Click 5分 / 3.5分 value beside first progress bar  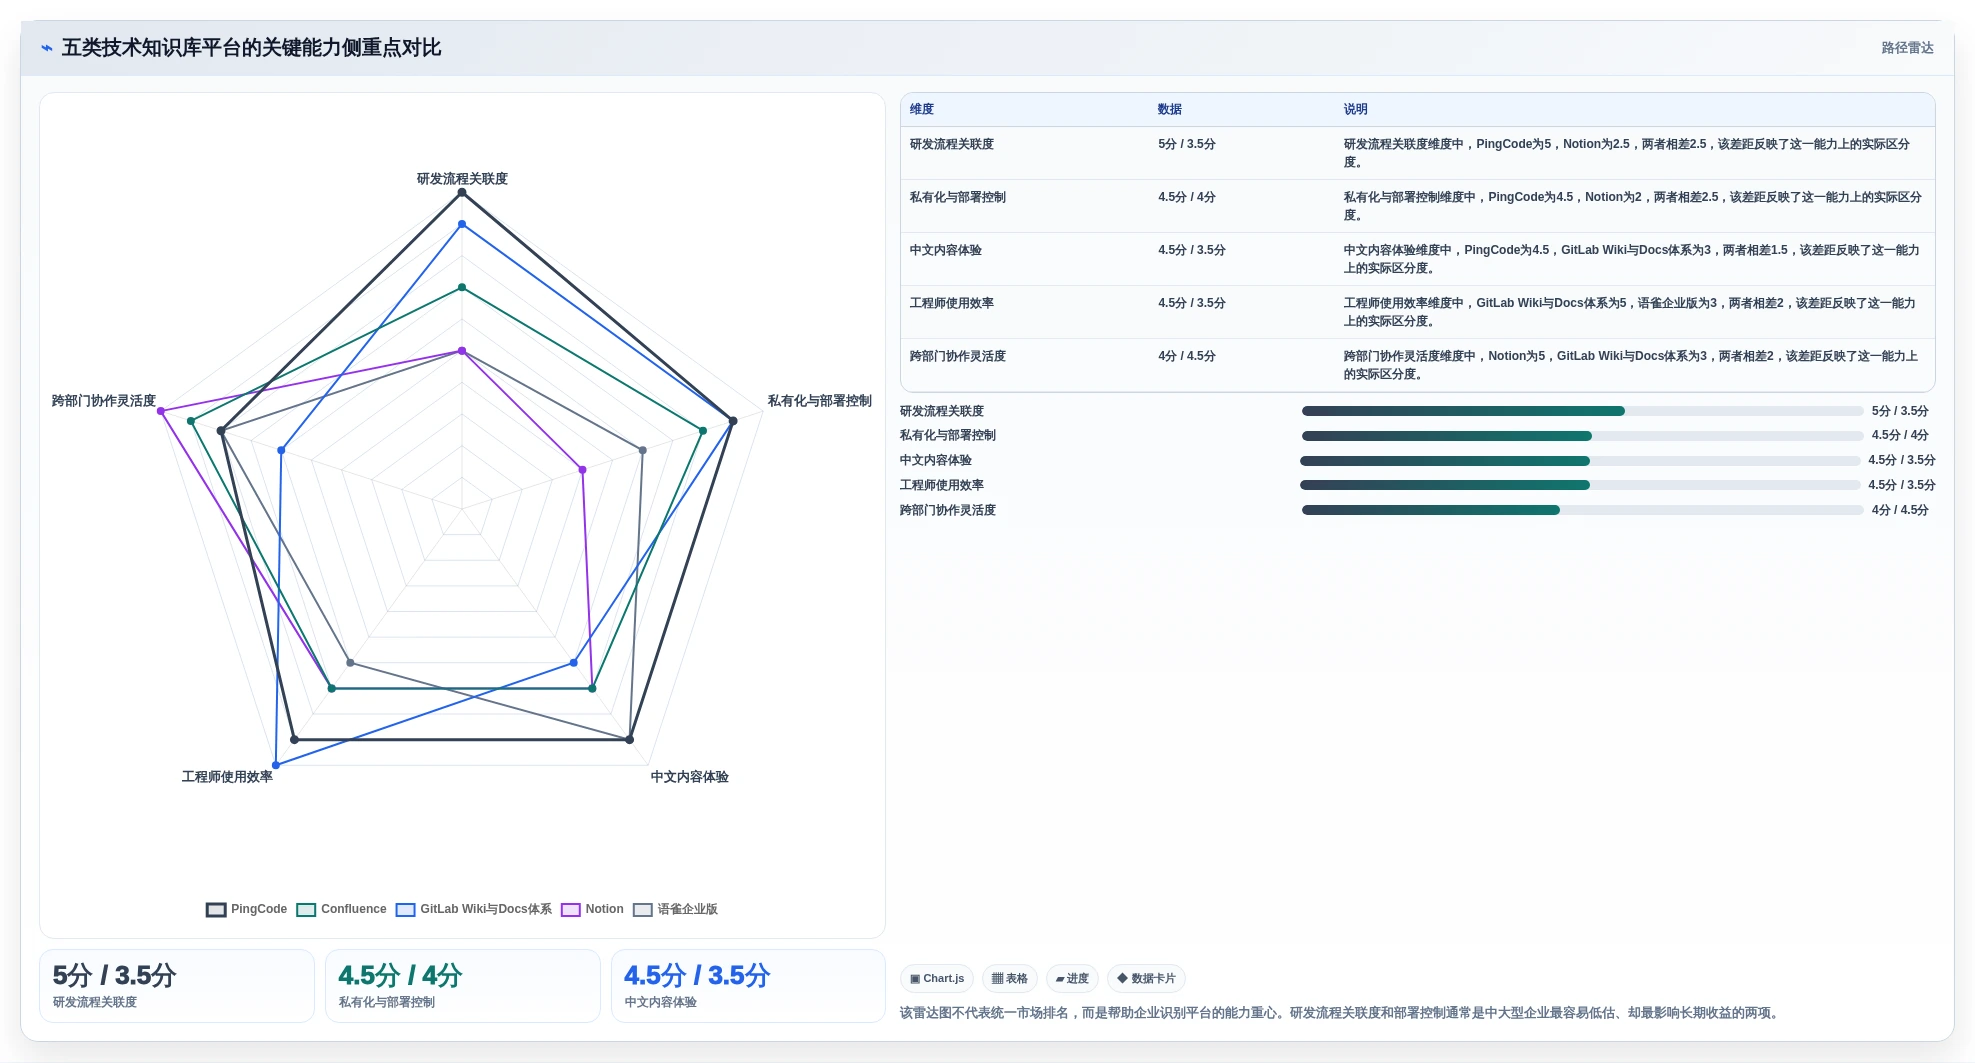point(1900,411)
